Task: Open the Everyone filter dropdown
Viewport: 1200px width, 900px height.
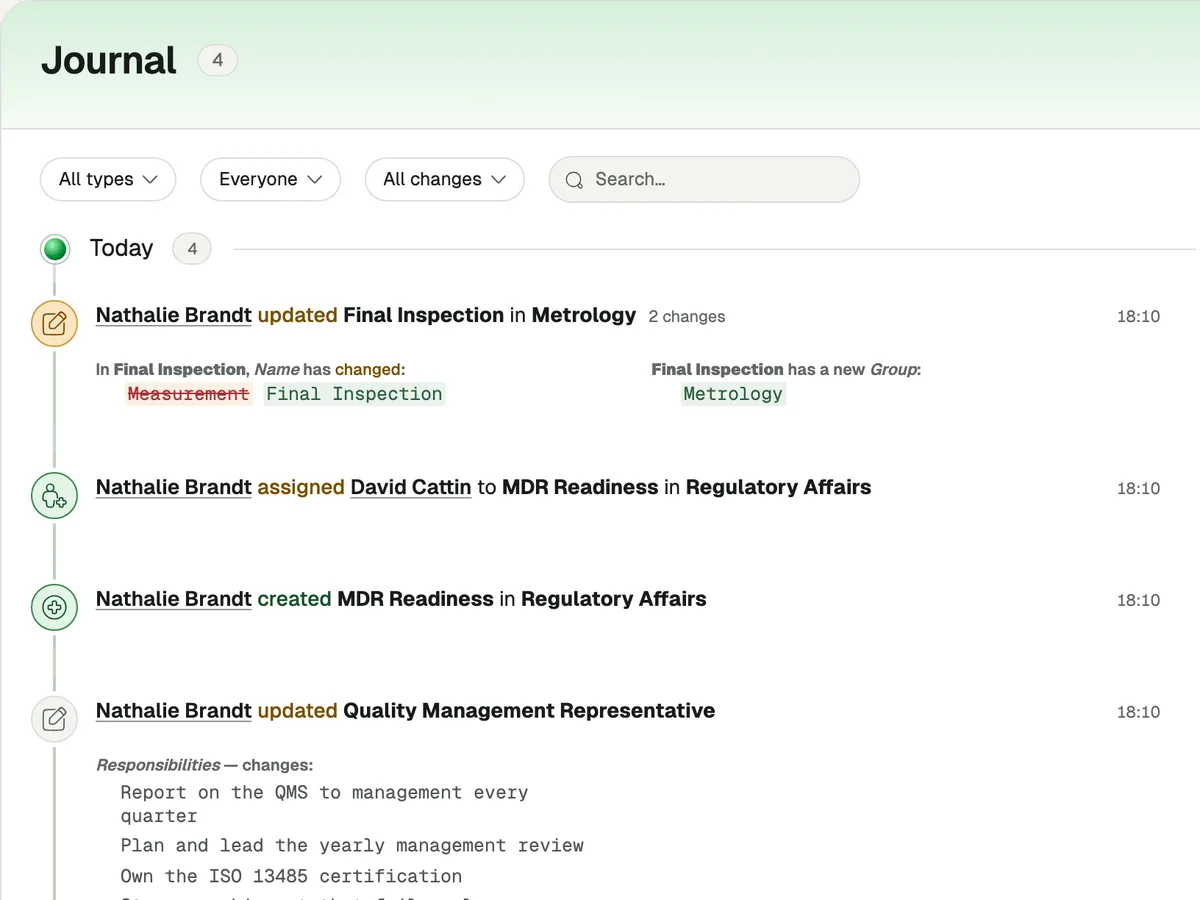Action: 270,179
